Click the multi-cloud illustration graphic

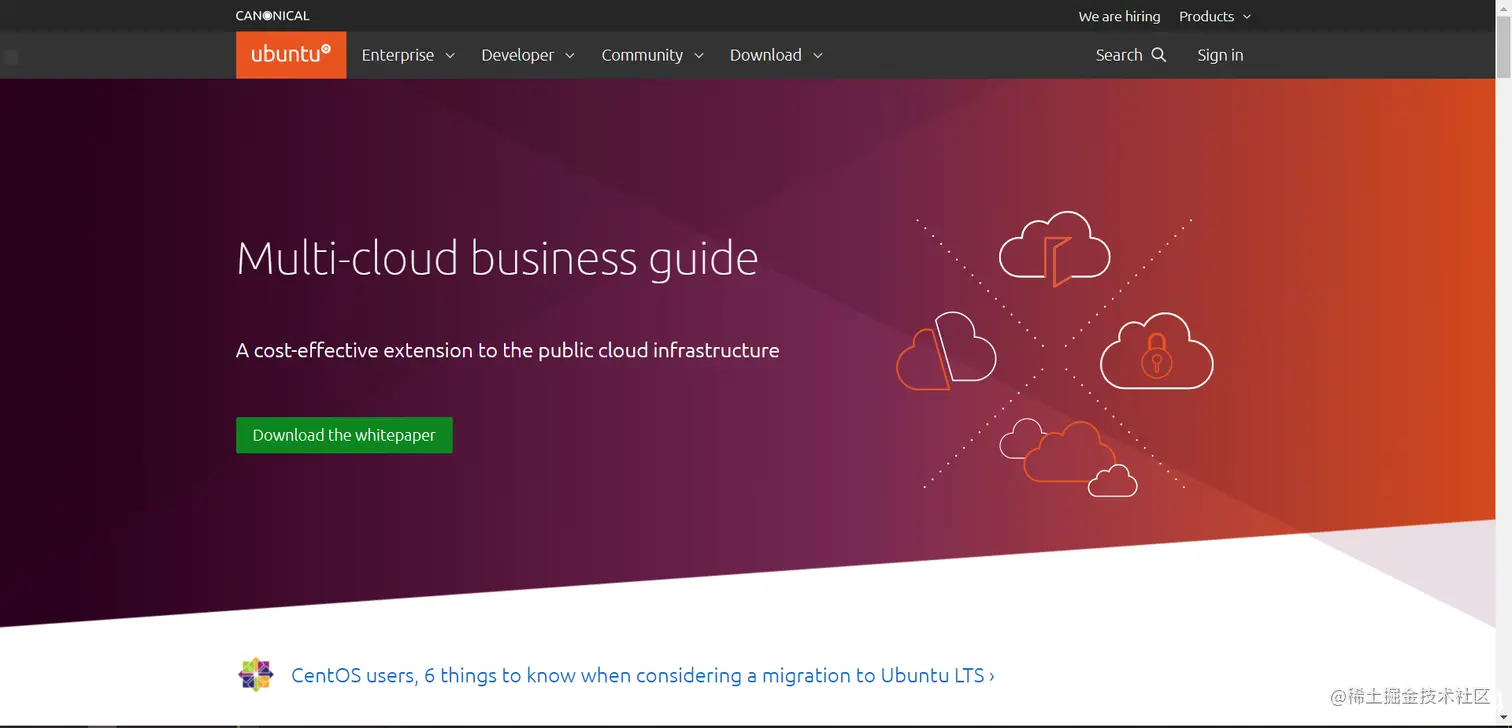[x=1055, y=354]
